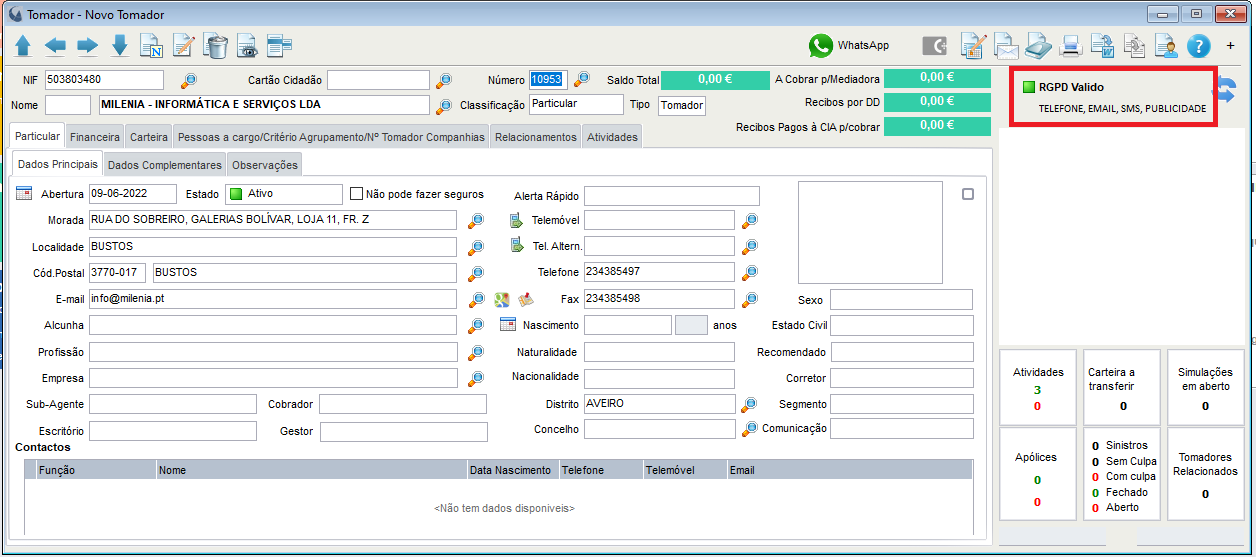The width and height of the screenshot is (1256, 557).
Task: Open document with person icon
Action: pos(1166,46)
